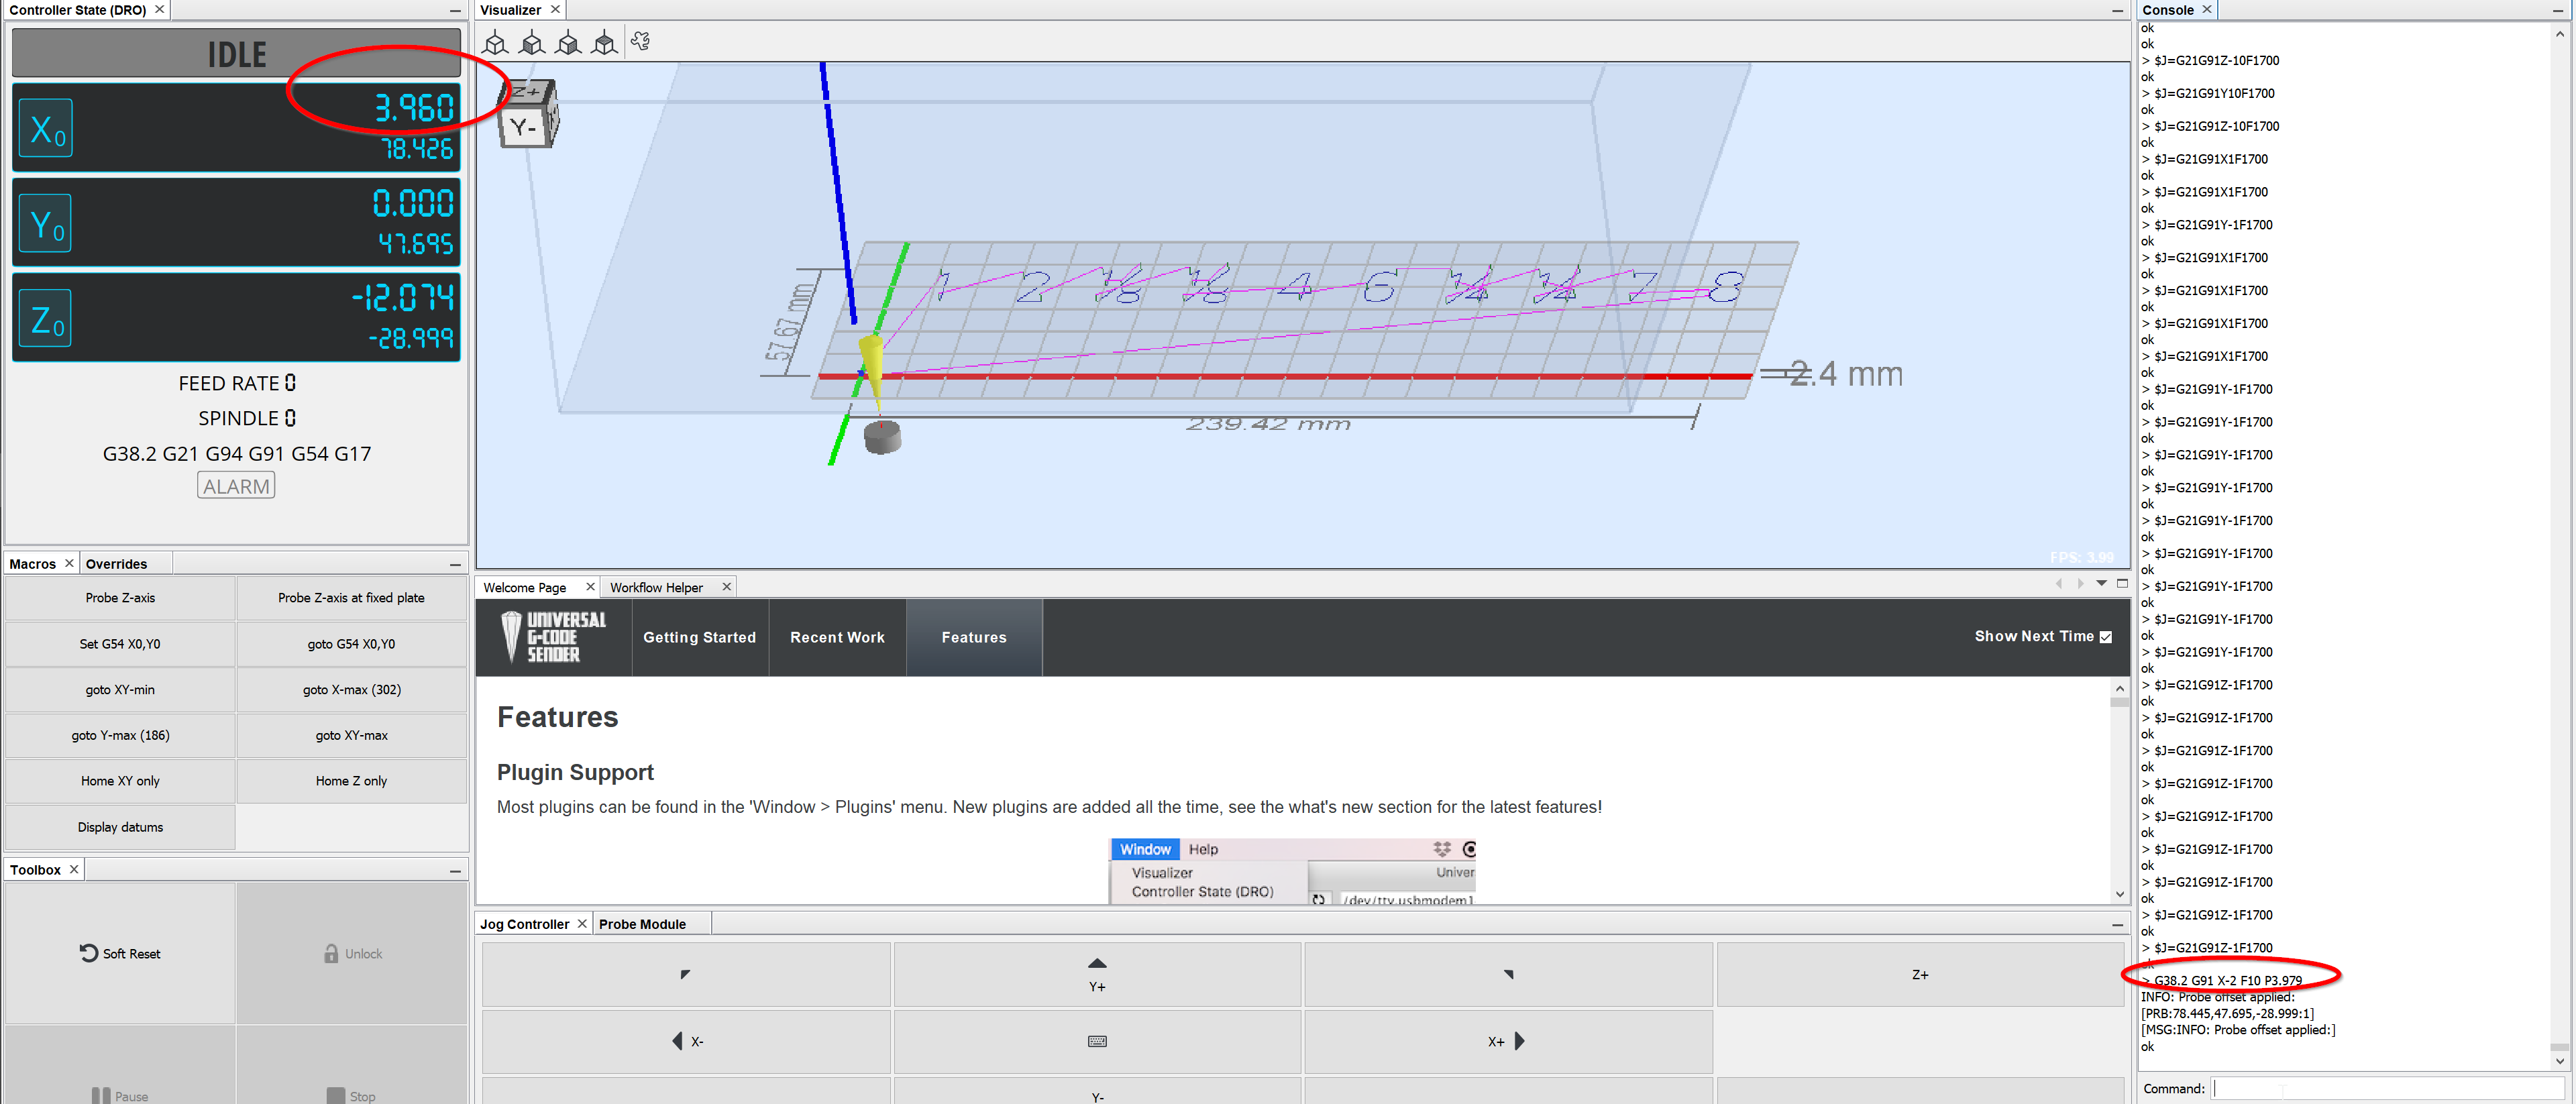Jog the machine using the Y+ arrow
Image resolution: width=2576 pixels, height=1104 pixels.
[1096, 974]
